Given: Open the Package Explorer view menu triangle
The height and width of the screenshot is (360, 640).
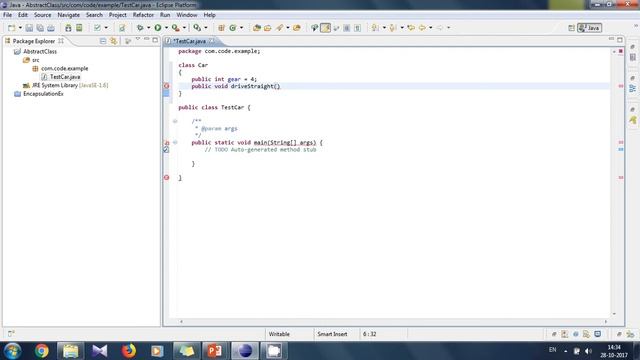Looking at the screenshot, I should coord(138,39).
